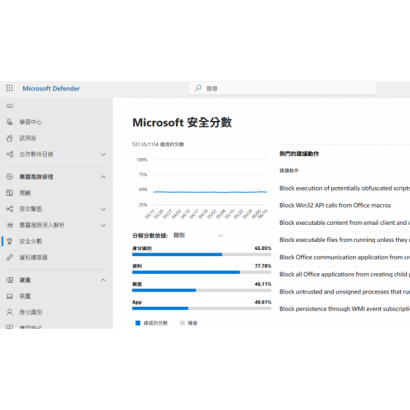Expand the 暴露風險深入解析 chevron
The image size is (410, 410).
[103, 225]
